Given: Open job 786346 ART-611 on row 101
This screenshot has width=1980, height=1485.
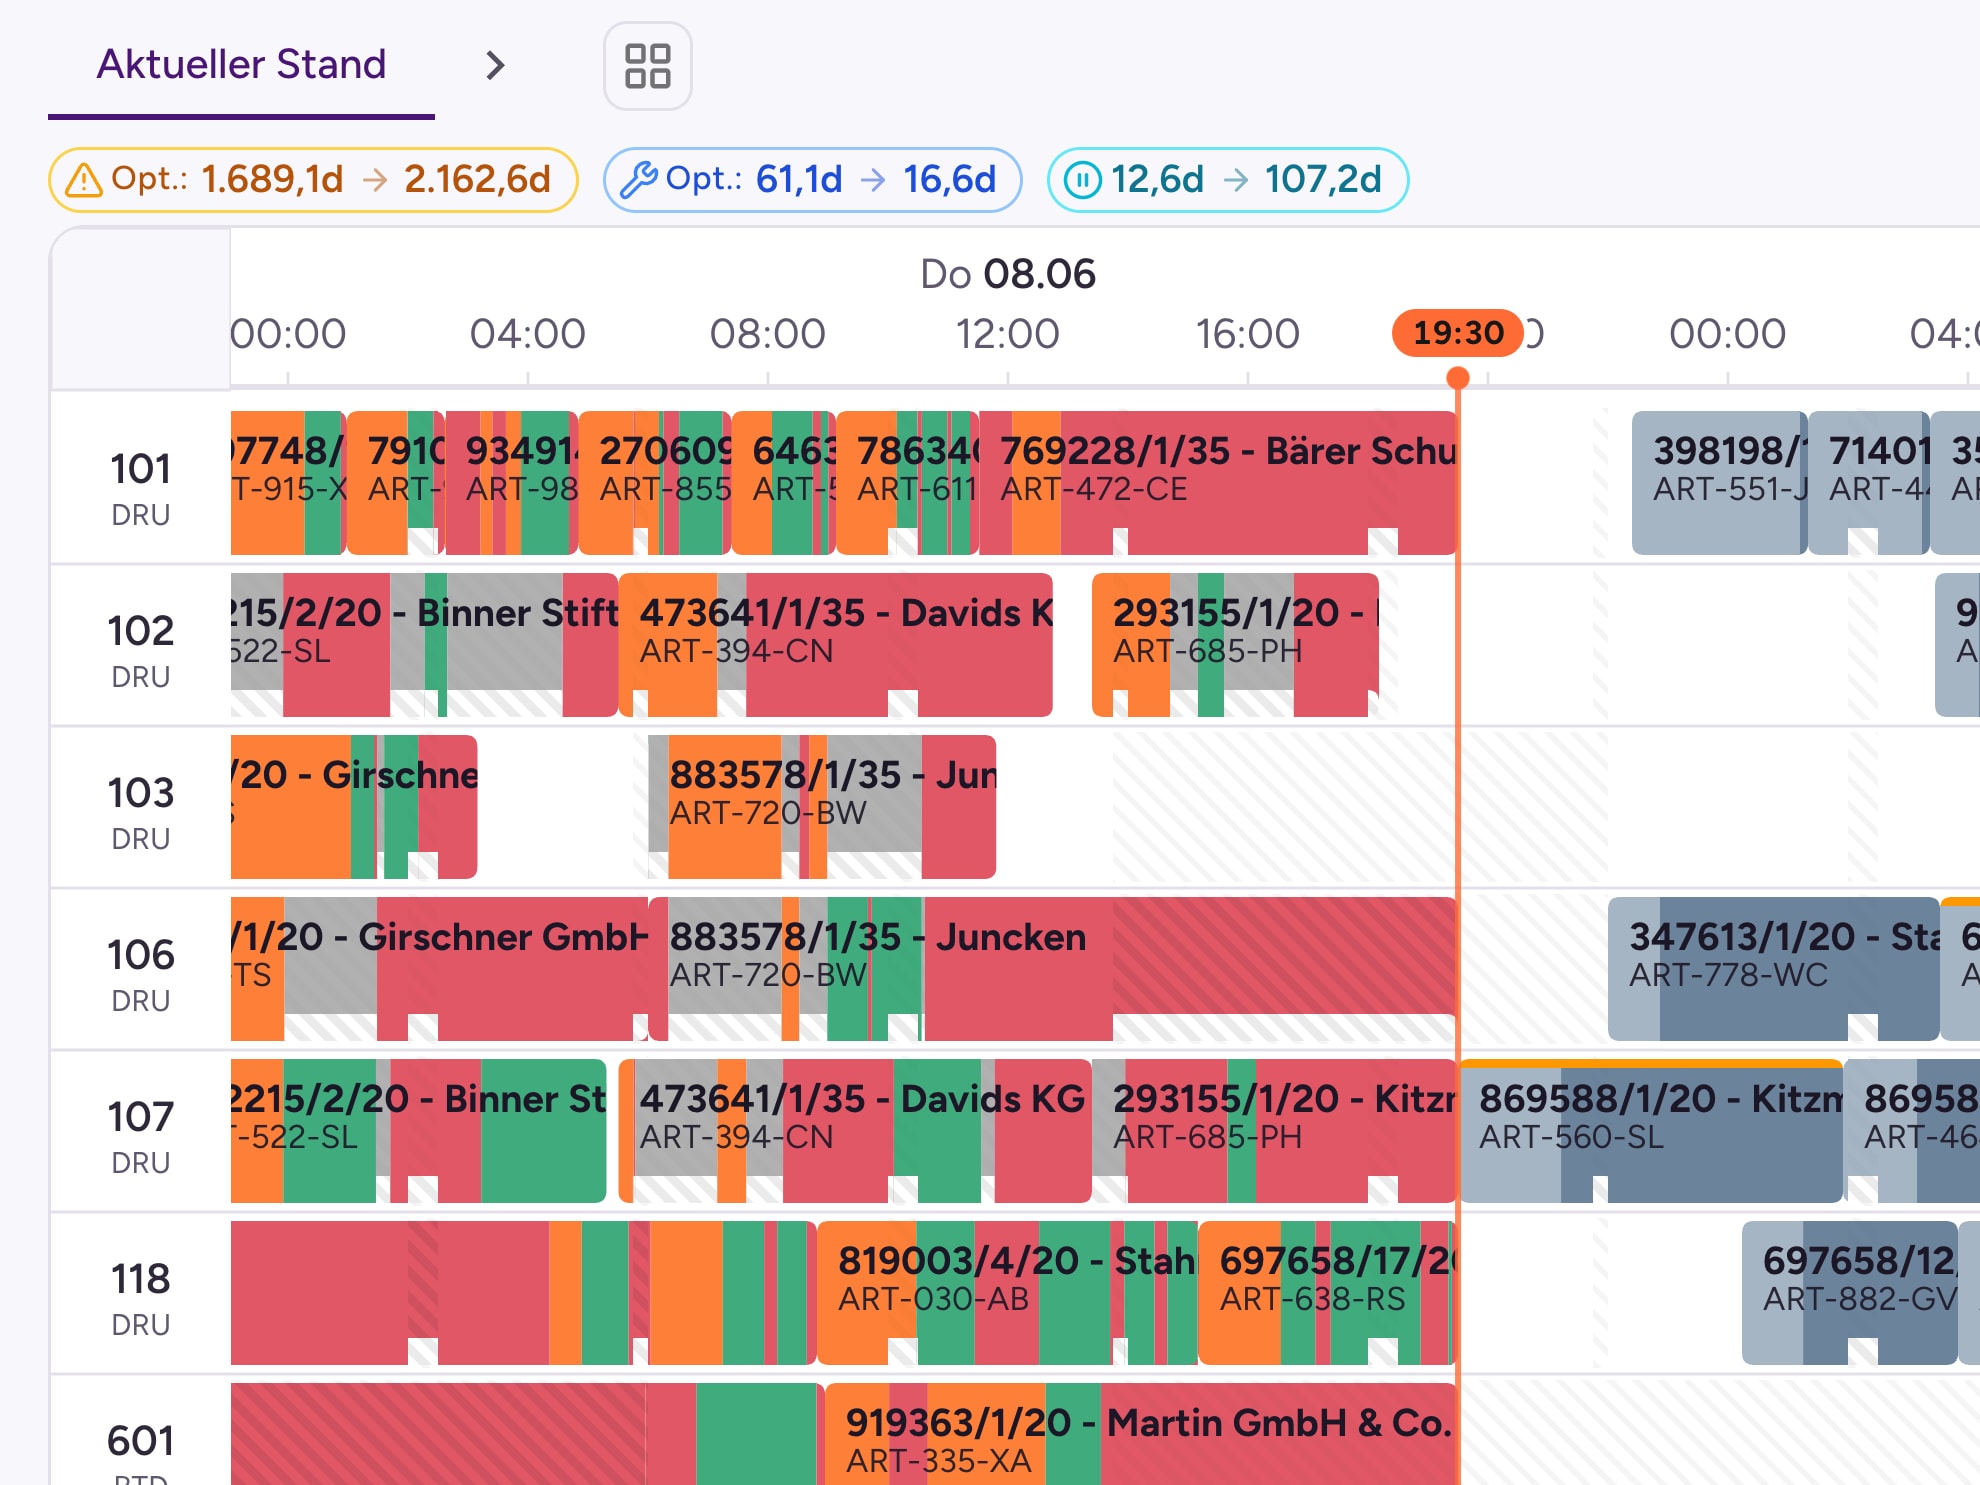Looking at the screenshot, I should (907, 482).
